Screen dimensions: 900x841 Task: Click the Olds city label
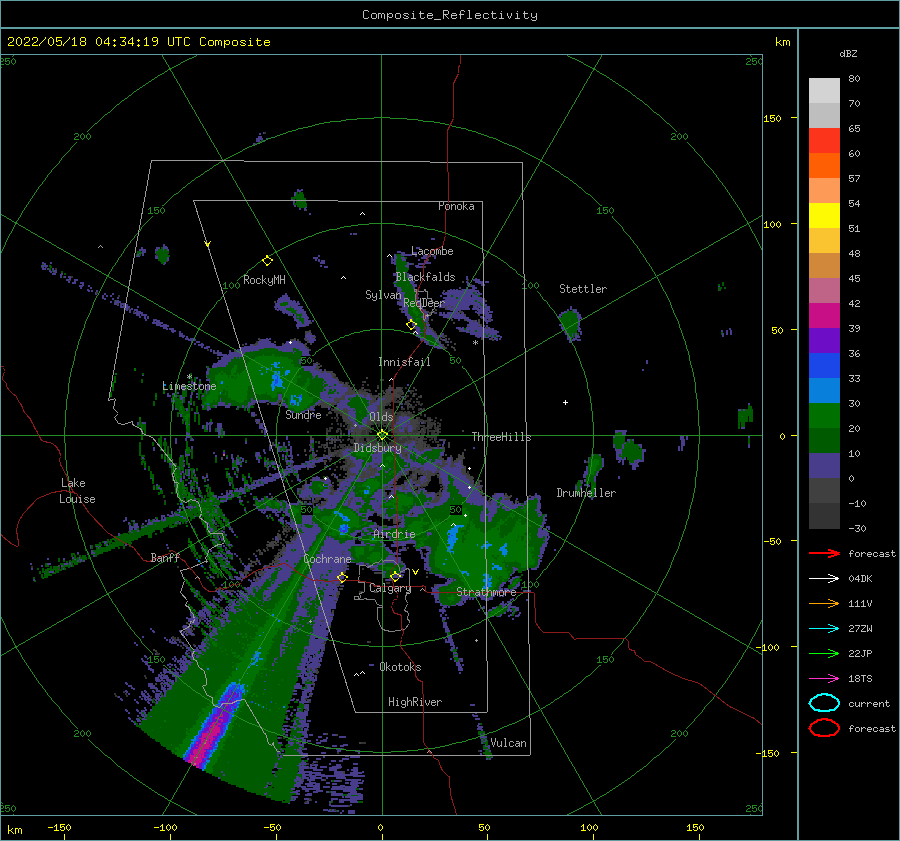[x=381, y=417]
